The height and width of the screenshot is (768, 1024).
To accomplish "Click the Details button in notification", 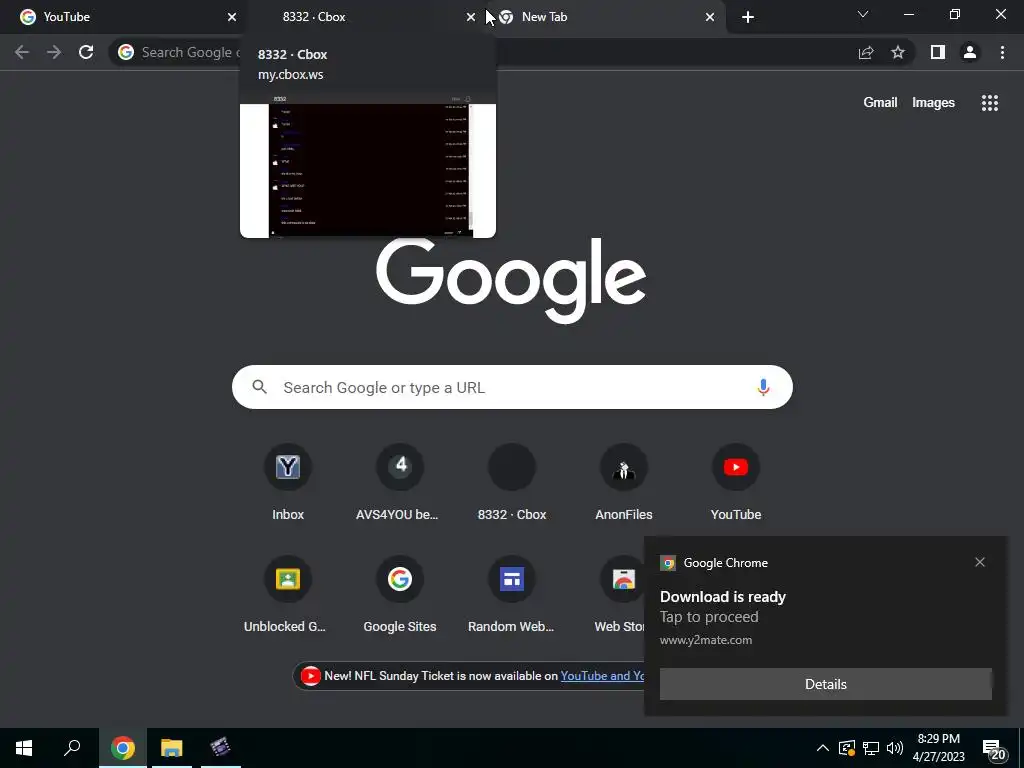I will pos(825,684).
